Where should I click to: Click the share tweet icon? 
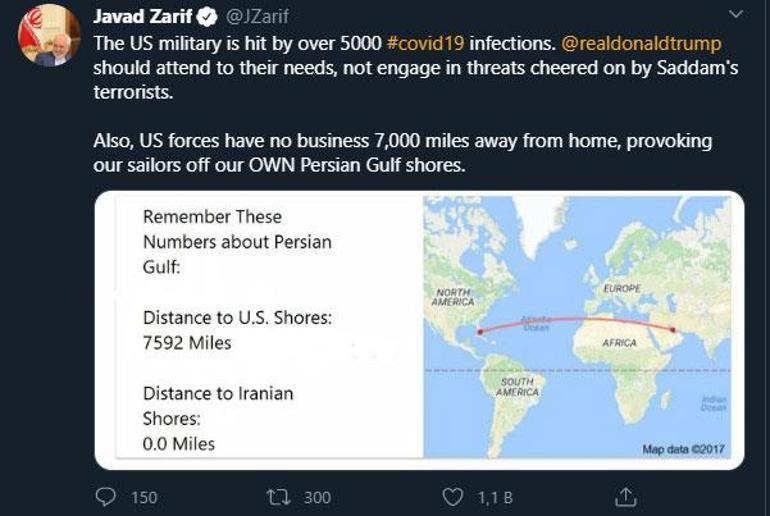[625, 496]
